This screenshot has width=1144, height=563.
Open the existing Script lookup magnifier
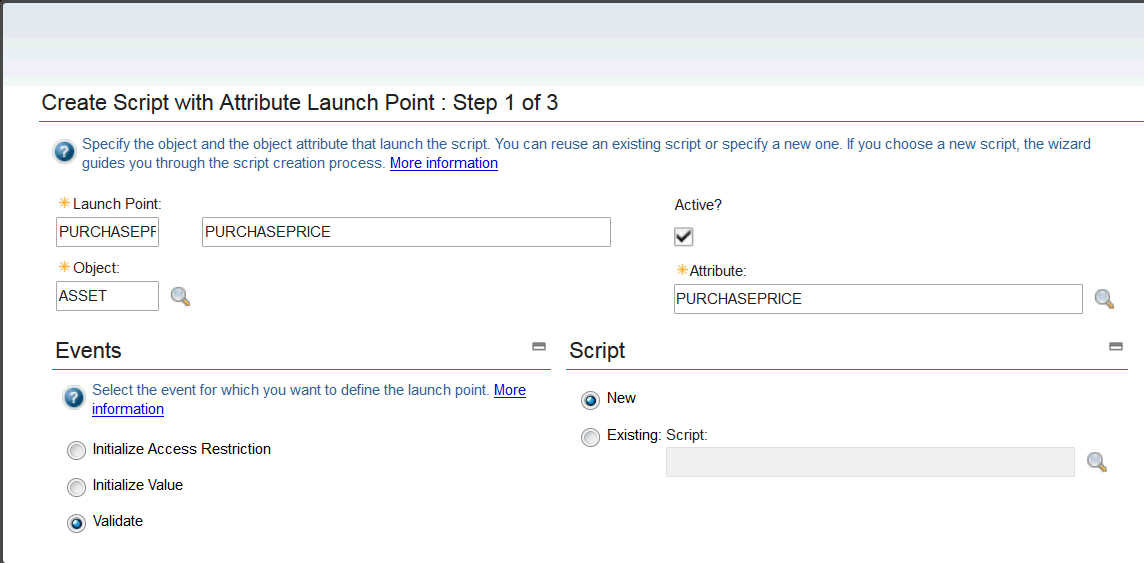click(x=1097, y=462)
